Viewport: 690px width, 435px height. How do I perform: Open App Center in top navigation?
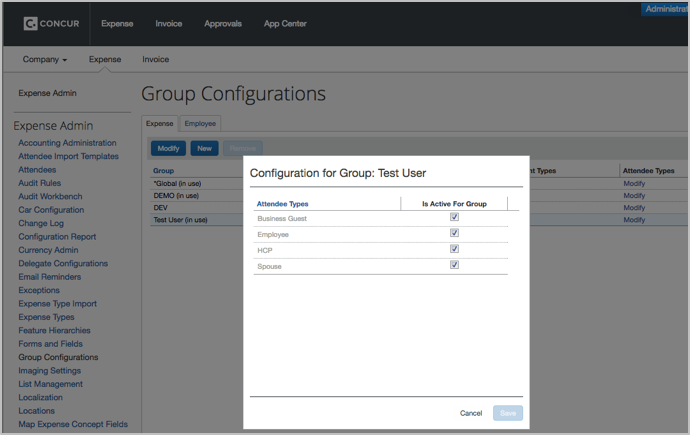[285, 23]
